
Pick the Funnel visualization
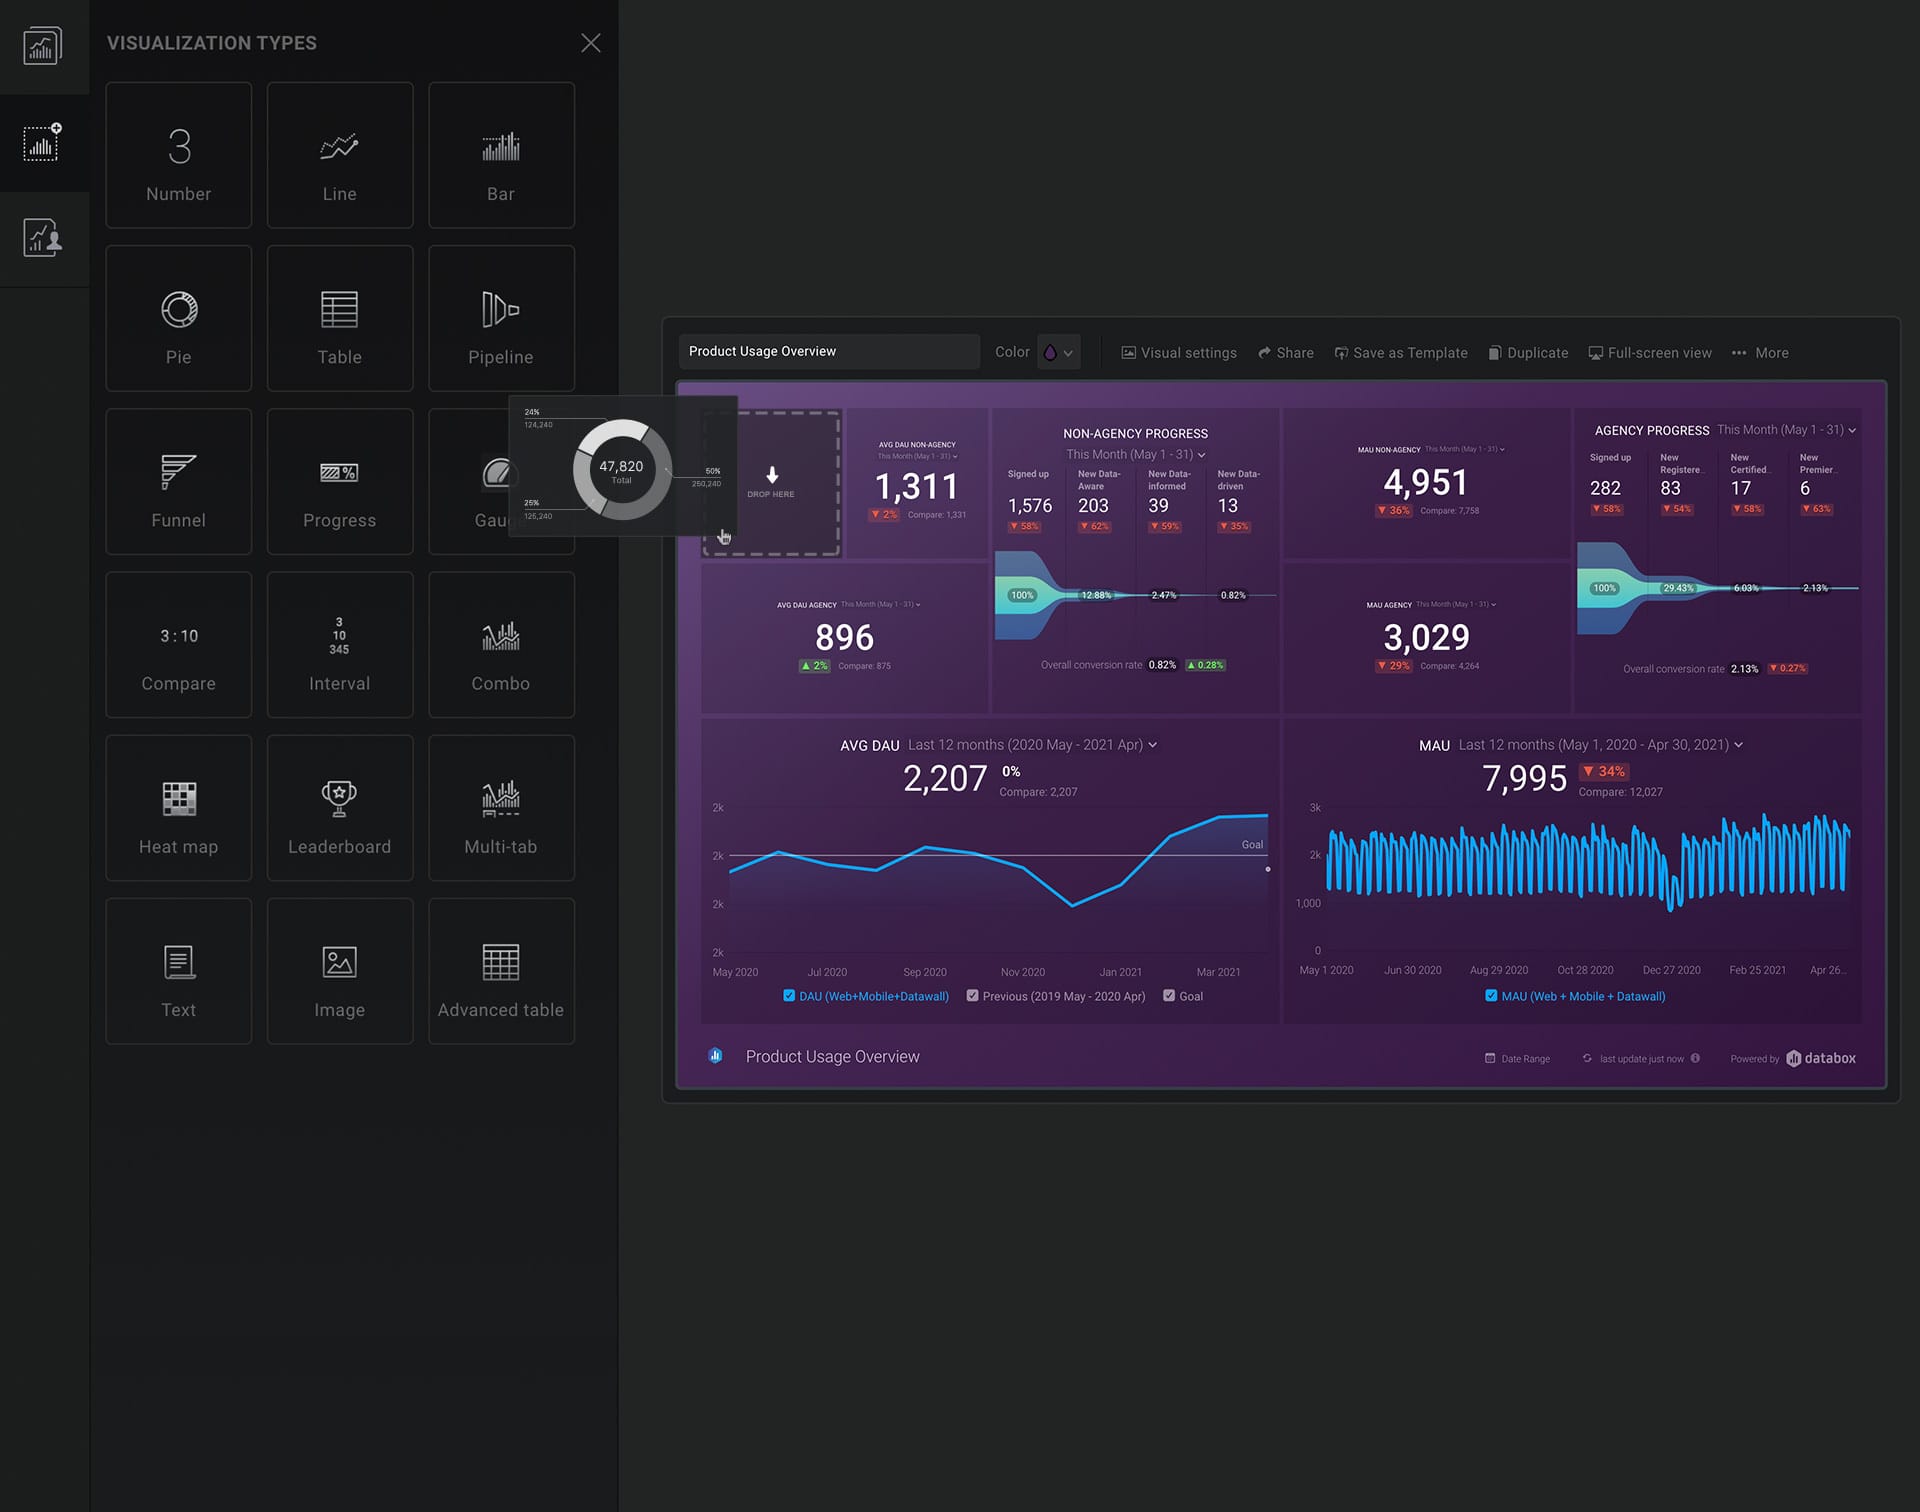[x=178, y=481]
